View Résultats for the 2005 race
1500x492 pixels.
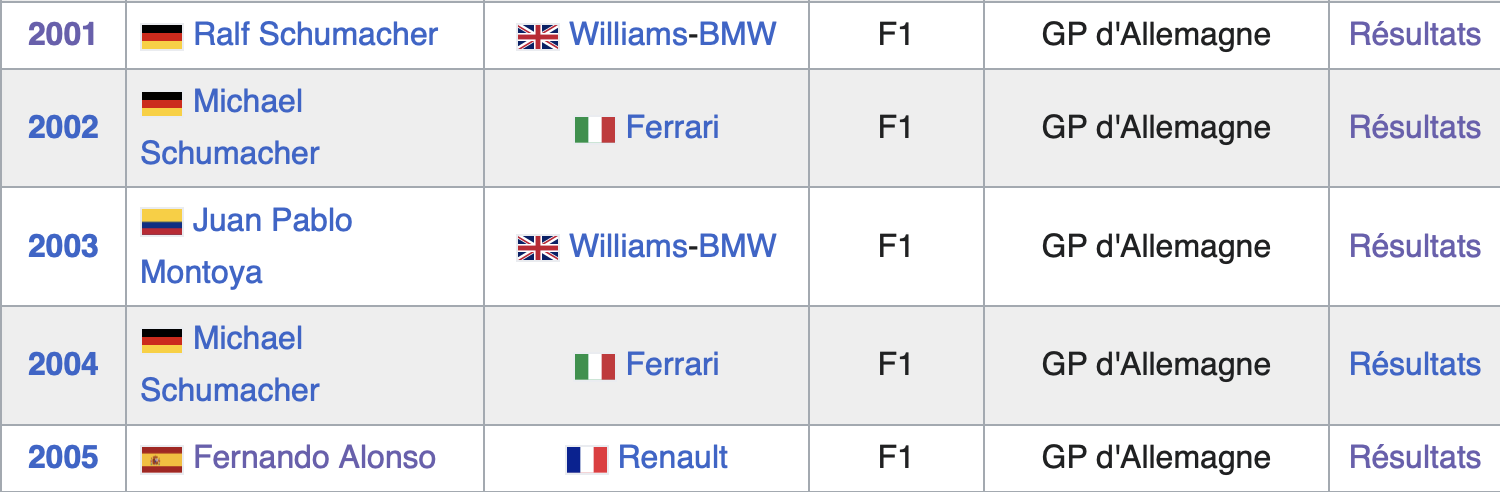(x=1414, y=458)
